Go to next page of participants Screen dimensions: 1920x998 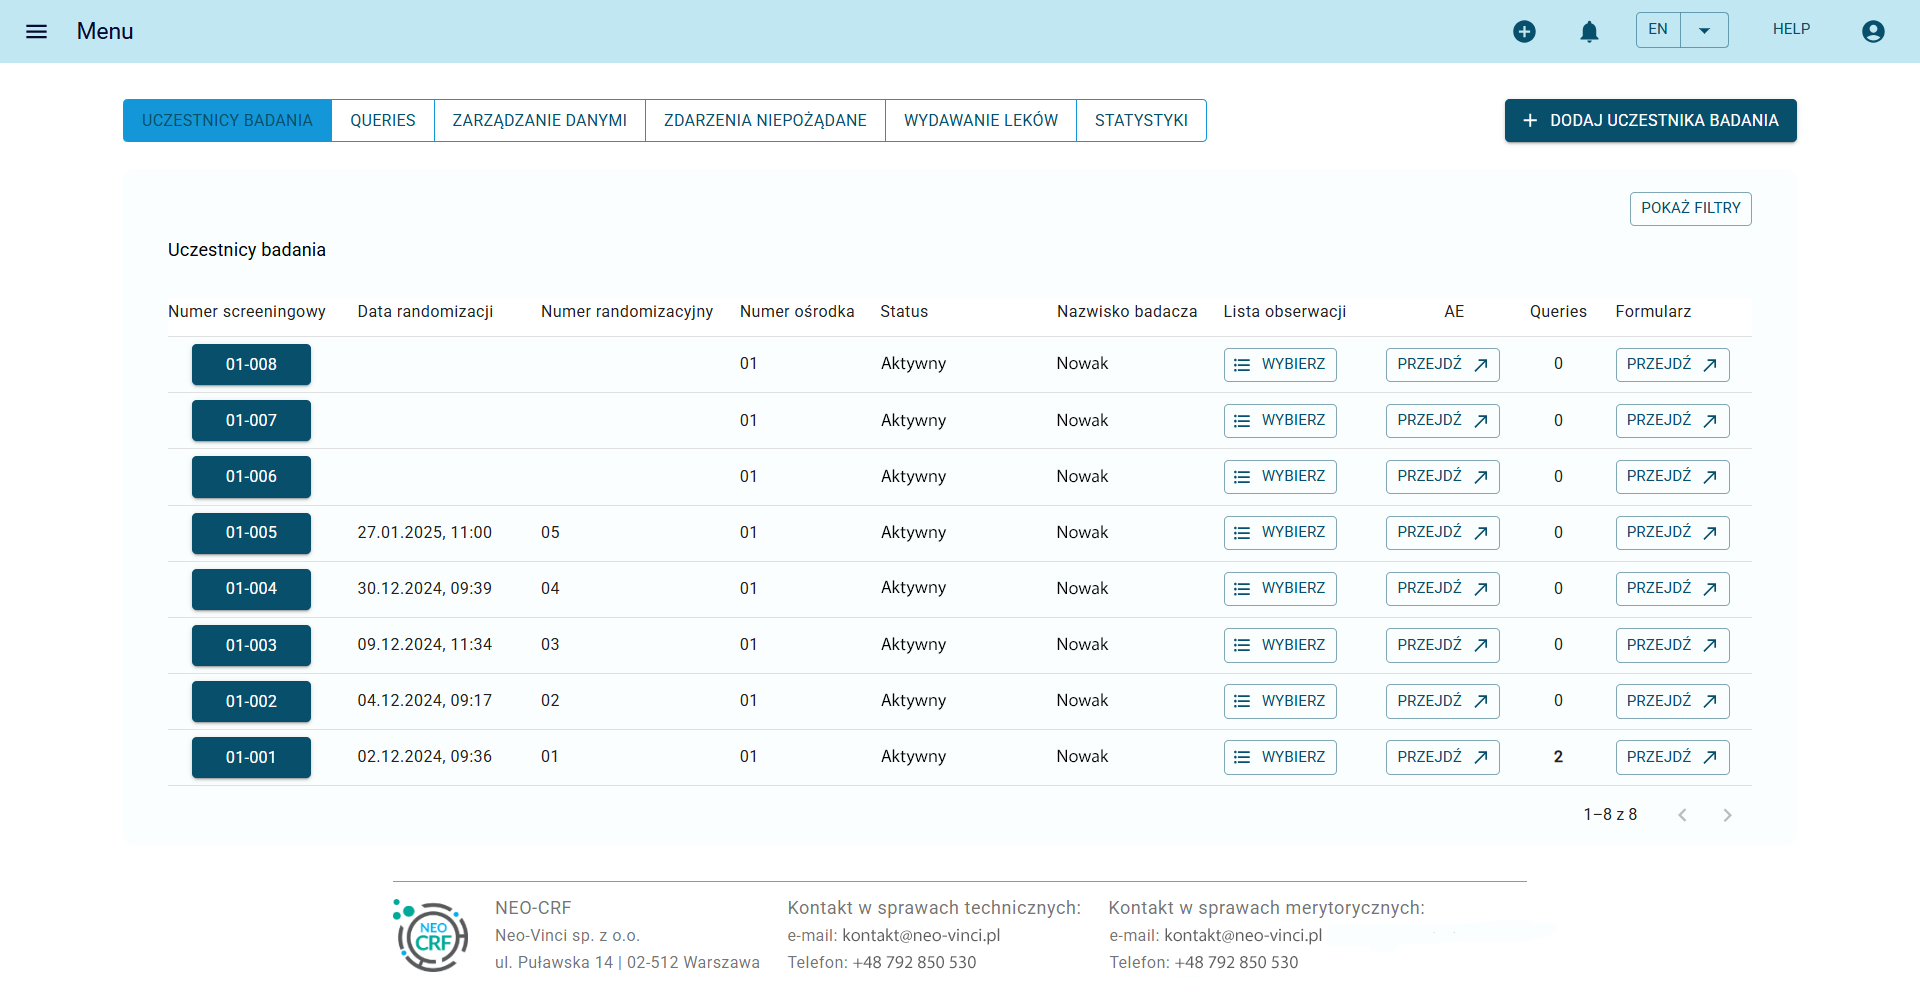click(x=1727, y=815)
